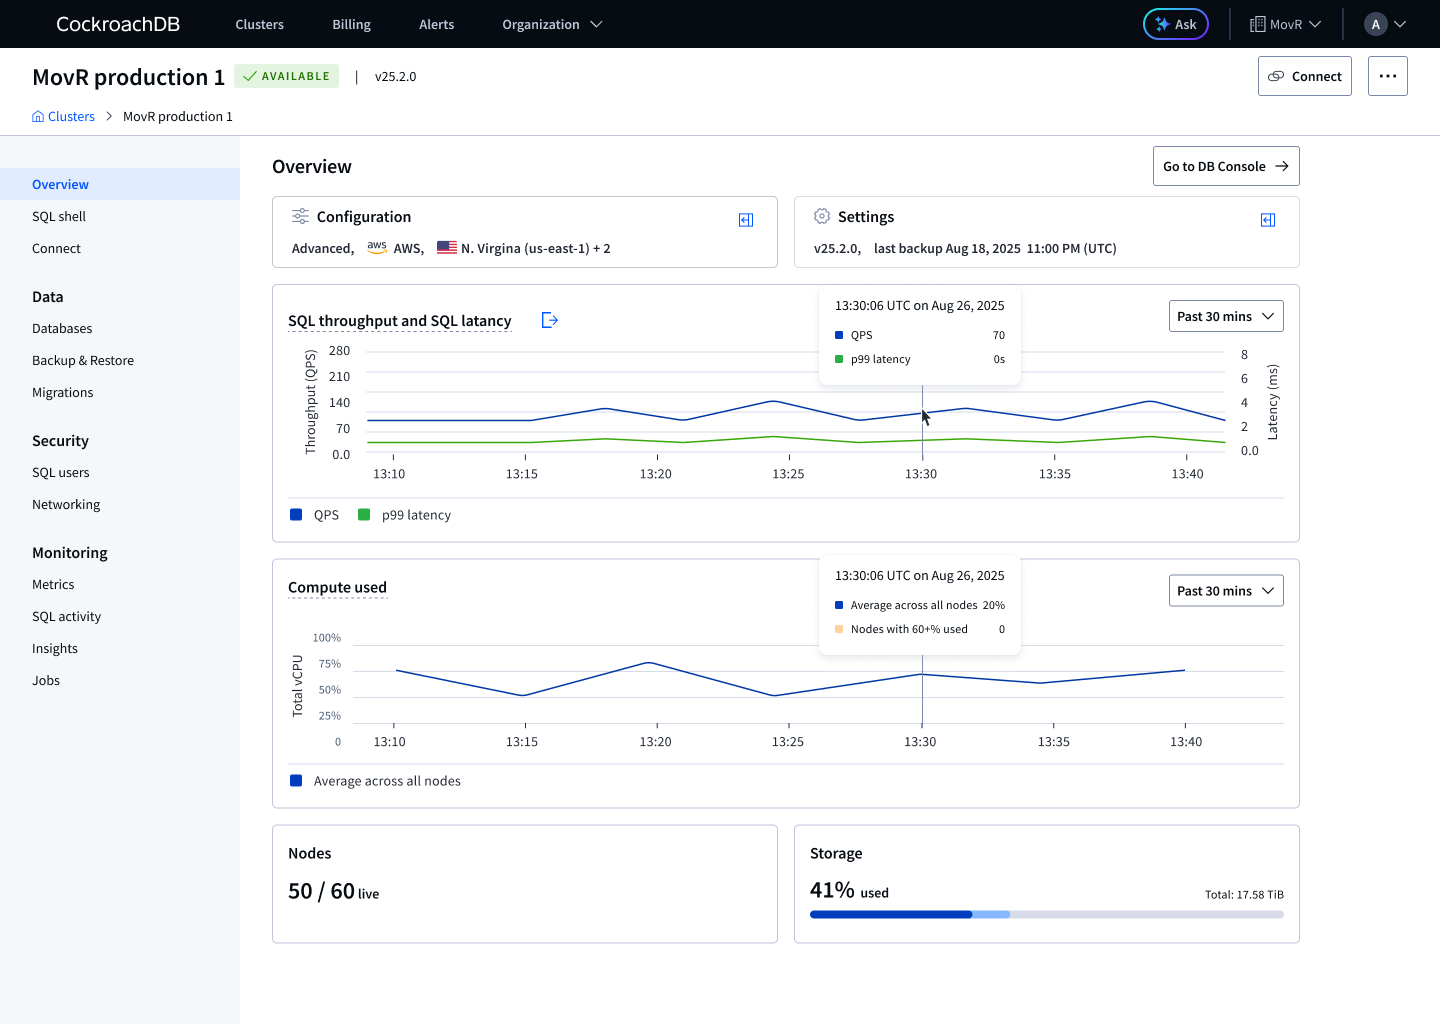Image resolution: width=1440 pixels, height=1024 pixels.
Task: Open Databases in the sidebar
Action: pyautogui.click(x=120, y=328)
